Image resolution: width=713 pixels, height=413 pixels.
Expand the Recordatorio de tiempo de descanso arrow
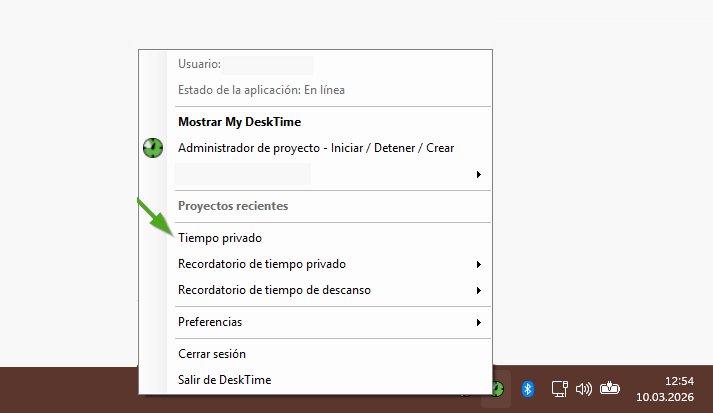click(479, 291)
